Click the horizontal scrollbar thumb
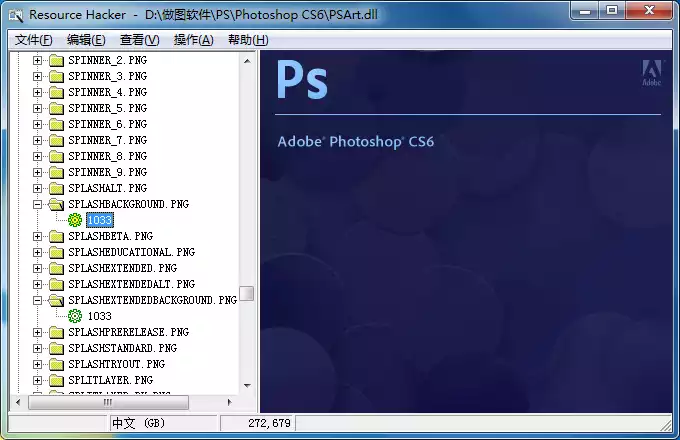Screen dimensions: 680x440 108,402
